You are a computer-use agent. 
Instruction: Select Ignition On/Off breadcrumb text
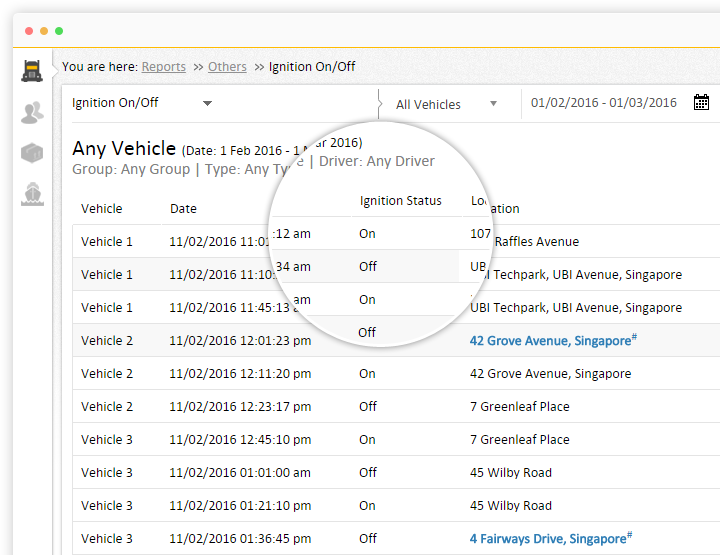point(312,67)
